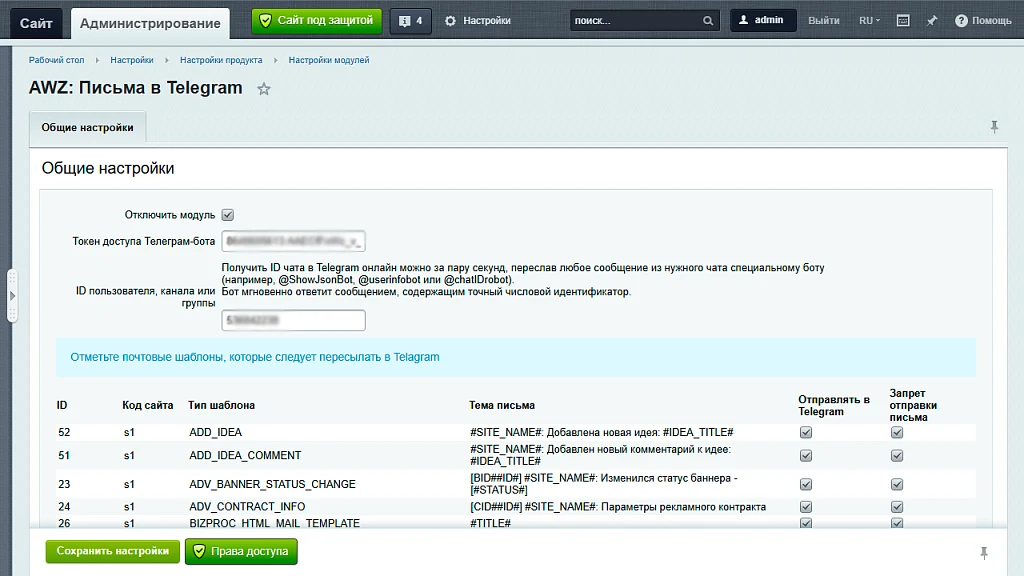Toggle Отправлять в Telegram for ADV_BANNER_STATUS_CHANGE

point(806,485)
